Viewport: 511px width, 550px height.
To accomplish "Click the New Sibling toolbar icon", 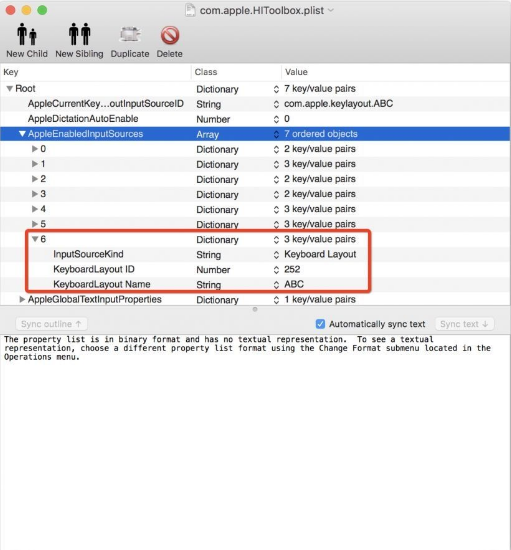I will (x=79, y=34).
